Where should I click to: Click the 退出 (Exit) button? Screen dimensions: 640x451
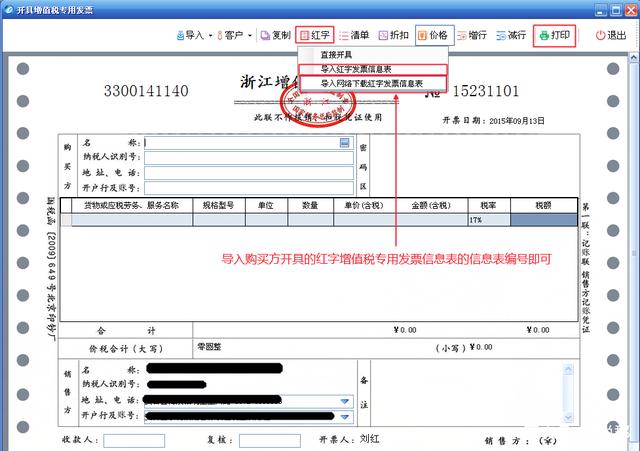coord(611,35)
